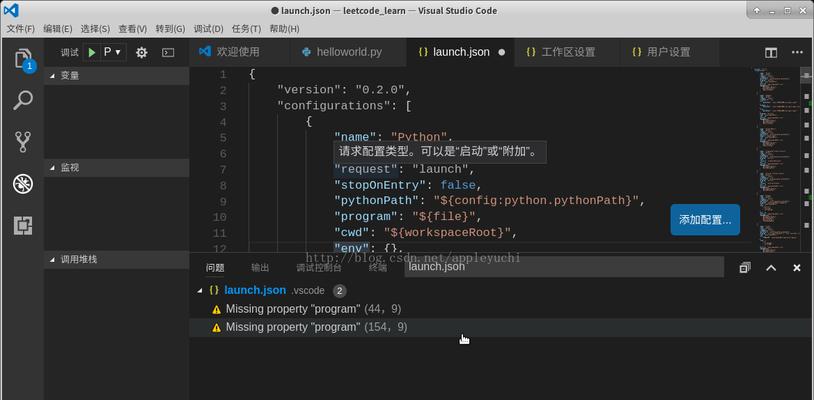Click the unsaved dot on launch.json tab
The height and width of the screenshot is (400, 814).
point(501,52)
